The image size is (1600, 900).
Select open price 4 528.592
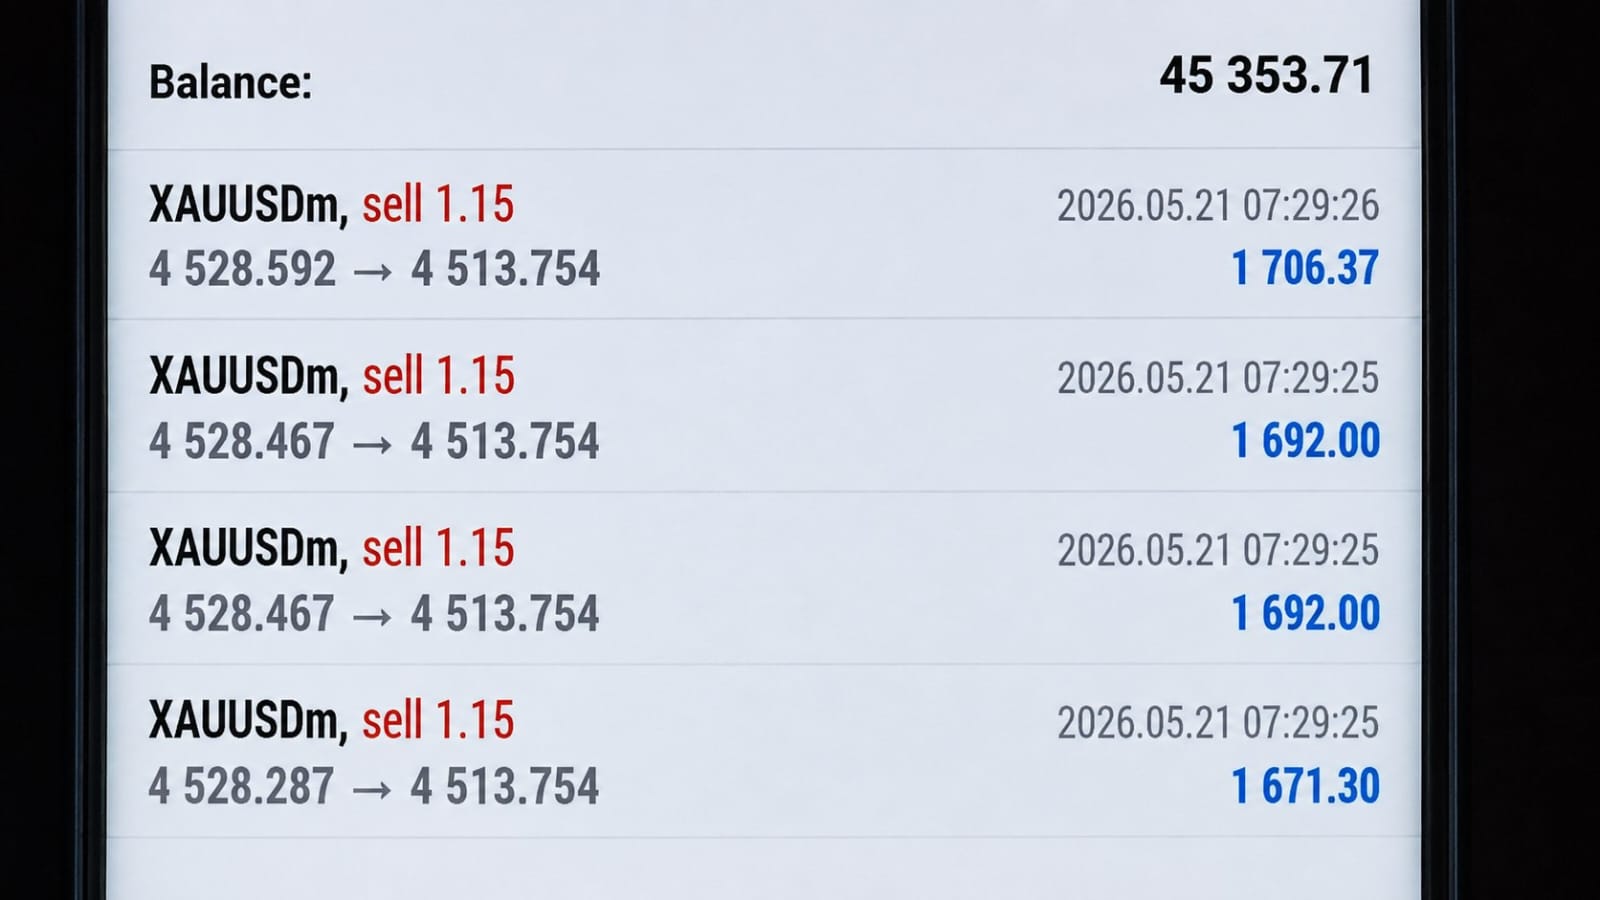pos(242,269)
